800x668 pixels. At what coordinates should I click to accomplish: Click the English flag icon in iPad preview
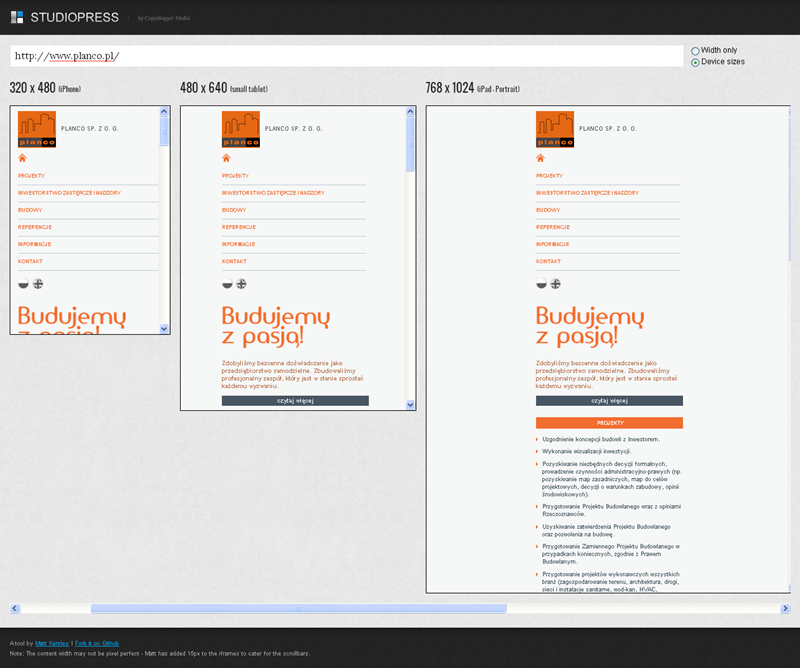(x=556, y=284)
